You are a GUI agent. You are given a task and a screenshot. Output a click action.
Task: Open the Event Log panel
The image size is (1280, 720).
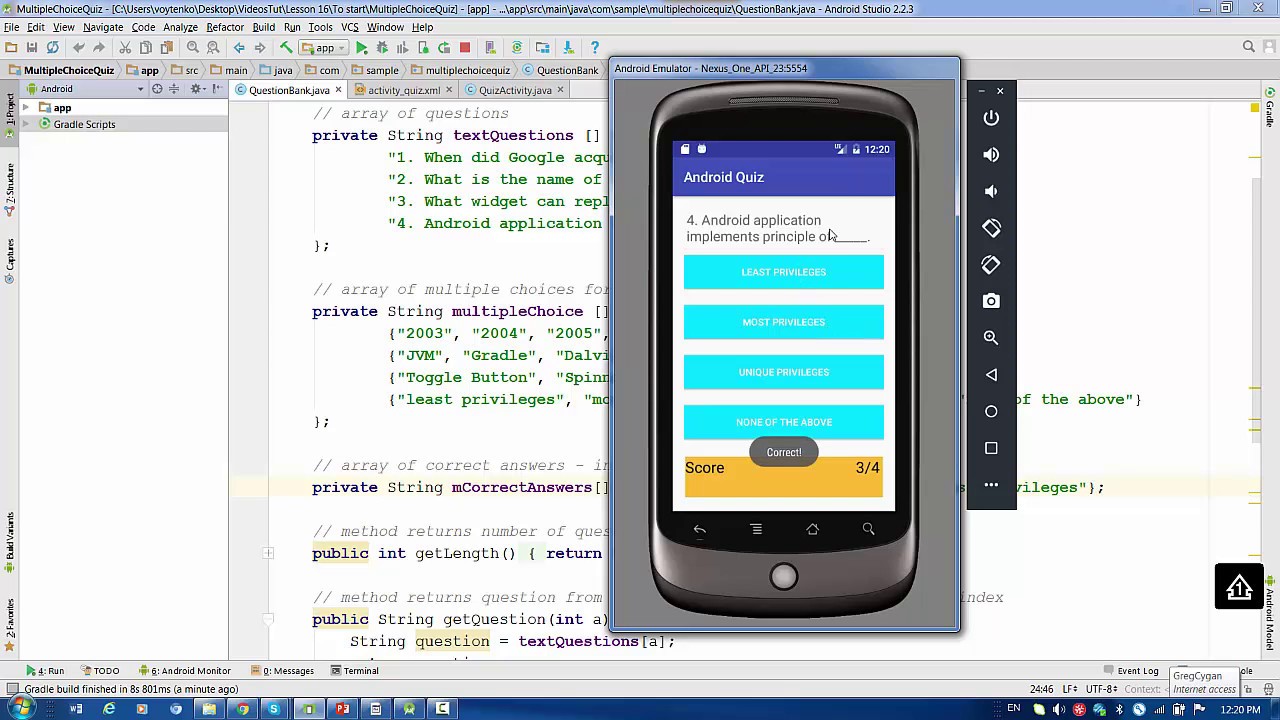click(x=1131, y=671)
